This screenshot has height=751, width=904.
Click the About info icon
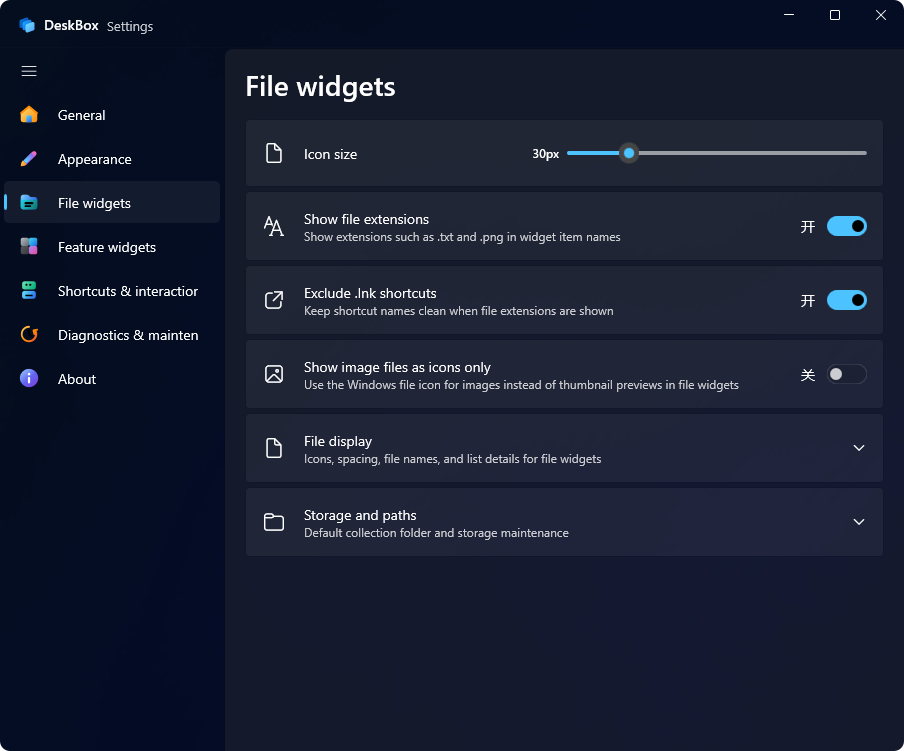click(x=29, y=378)
